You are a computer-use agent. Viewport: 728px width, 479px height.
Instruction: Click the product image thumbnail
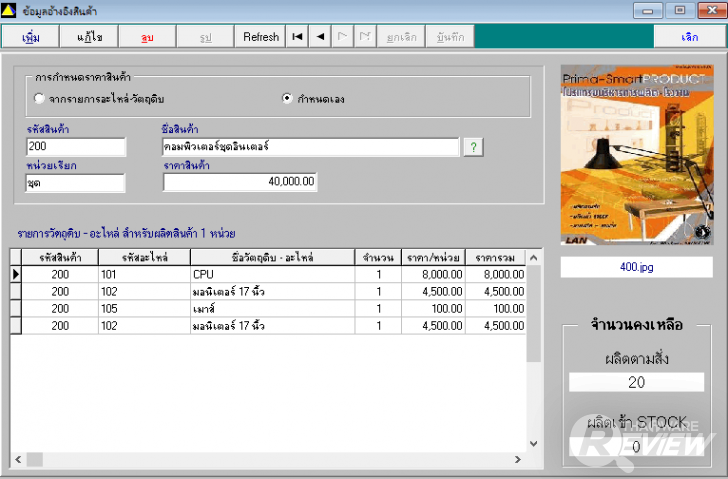[x=637, y=155]
